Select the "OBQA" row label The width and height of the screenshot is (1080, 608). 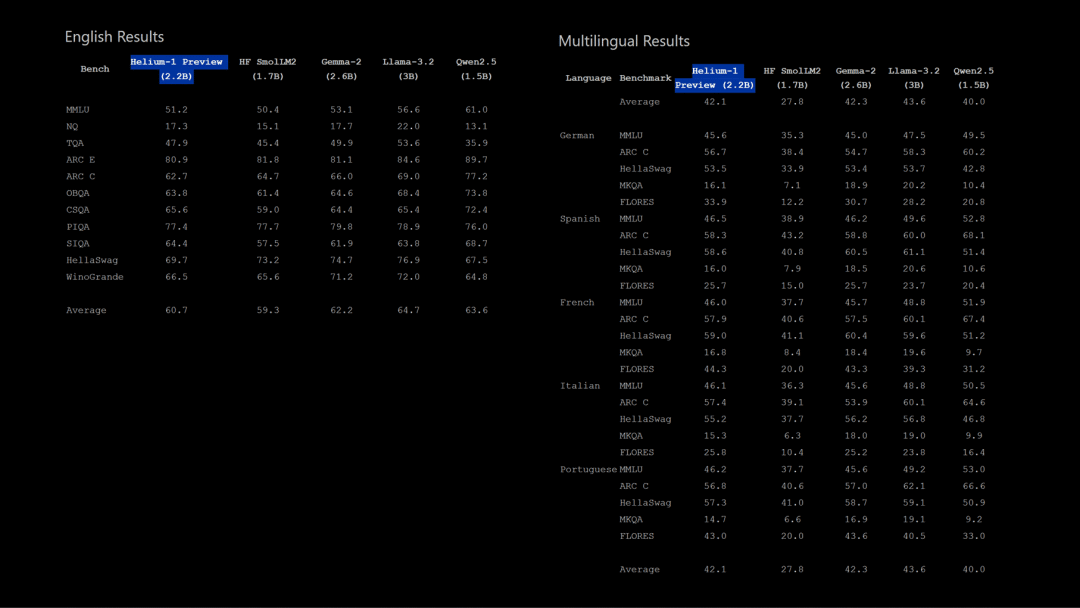click(x=78, y=193)
